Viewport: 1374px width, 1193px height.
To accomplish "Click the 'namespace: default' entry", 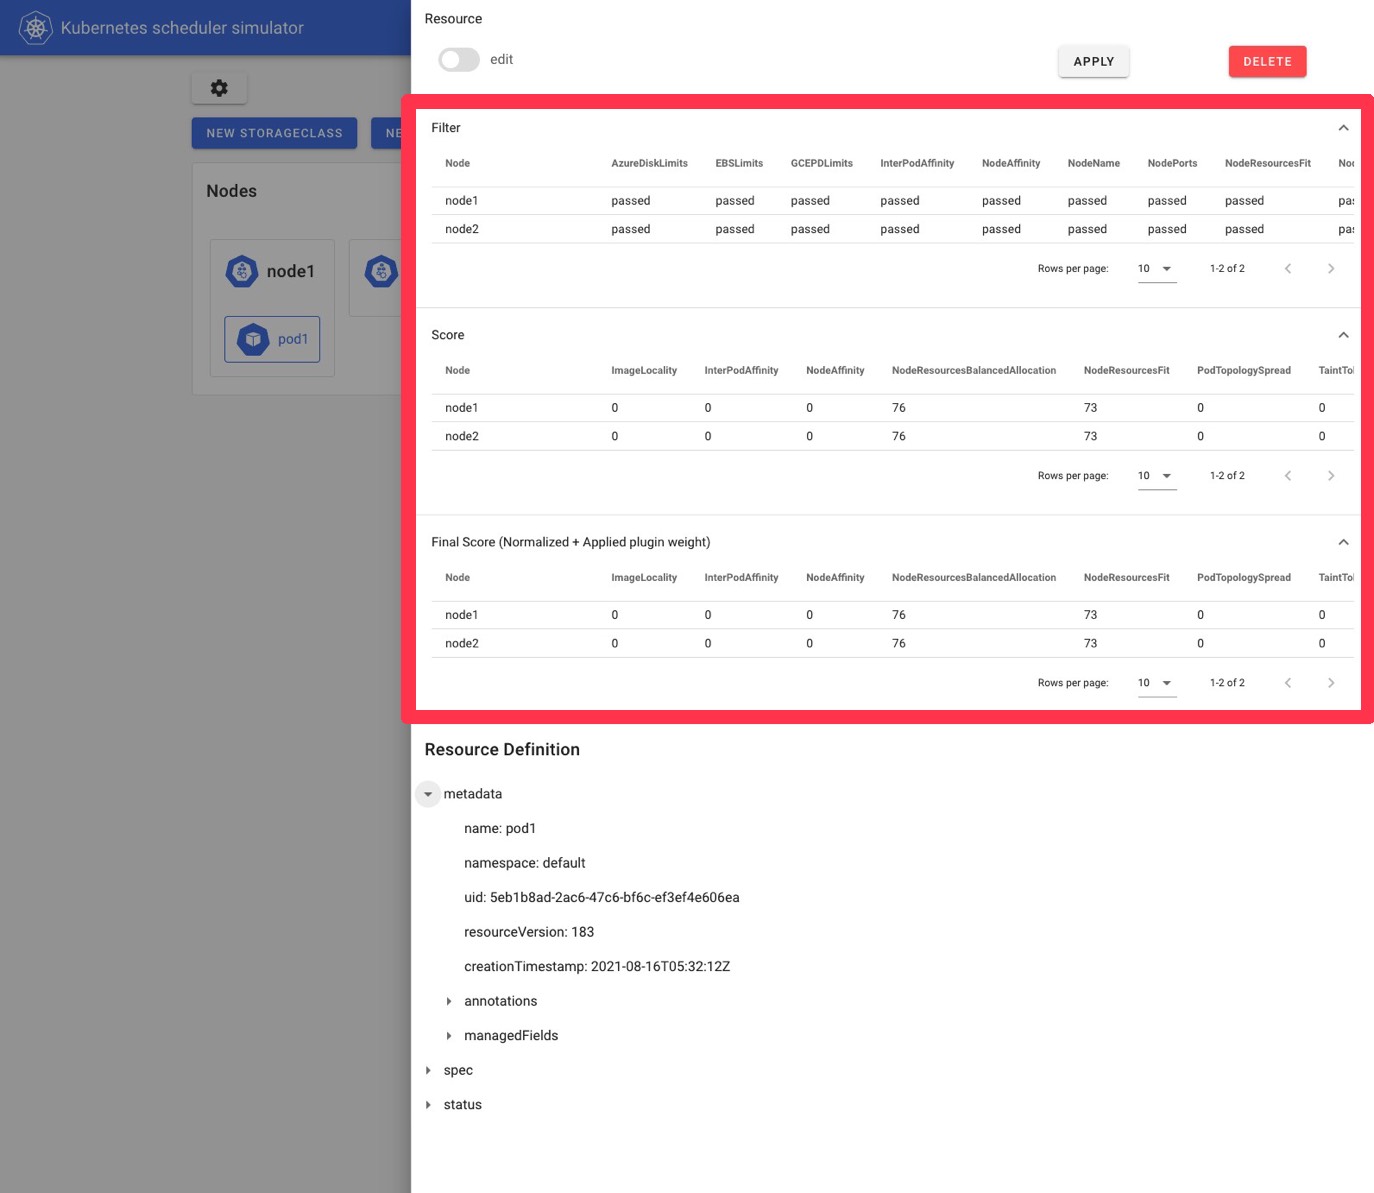I will pos(525,863).
